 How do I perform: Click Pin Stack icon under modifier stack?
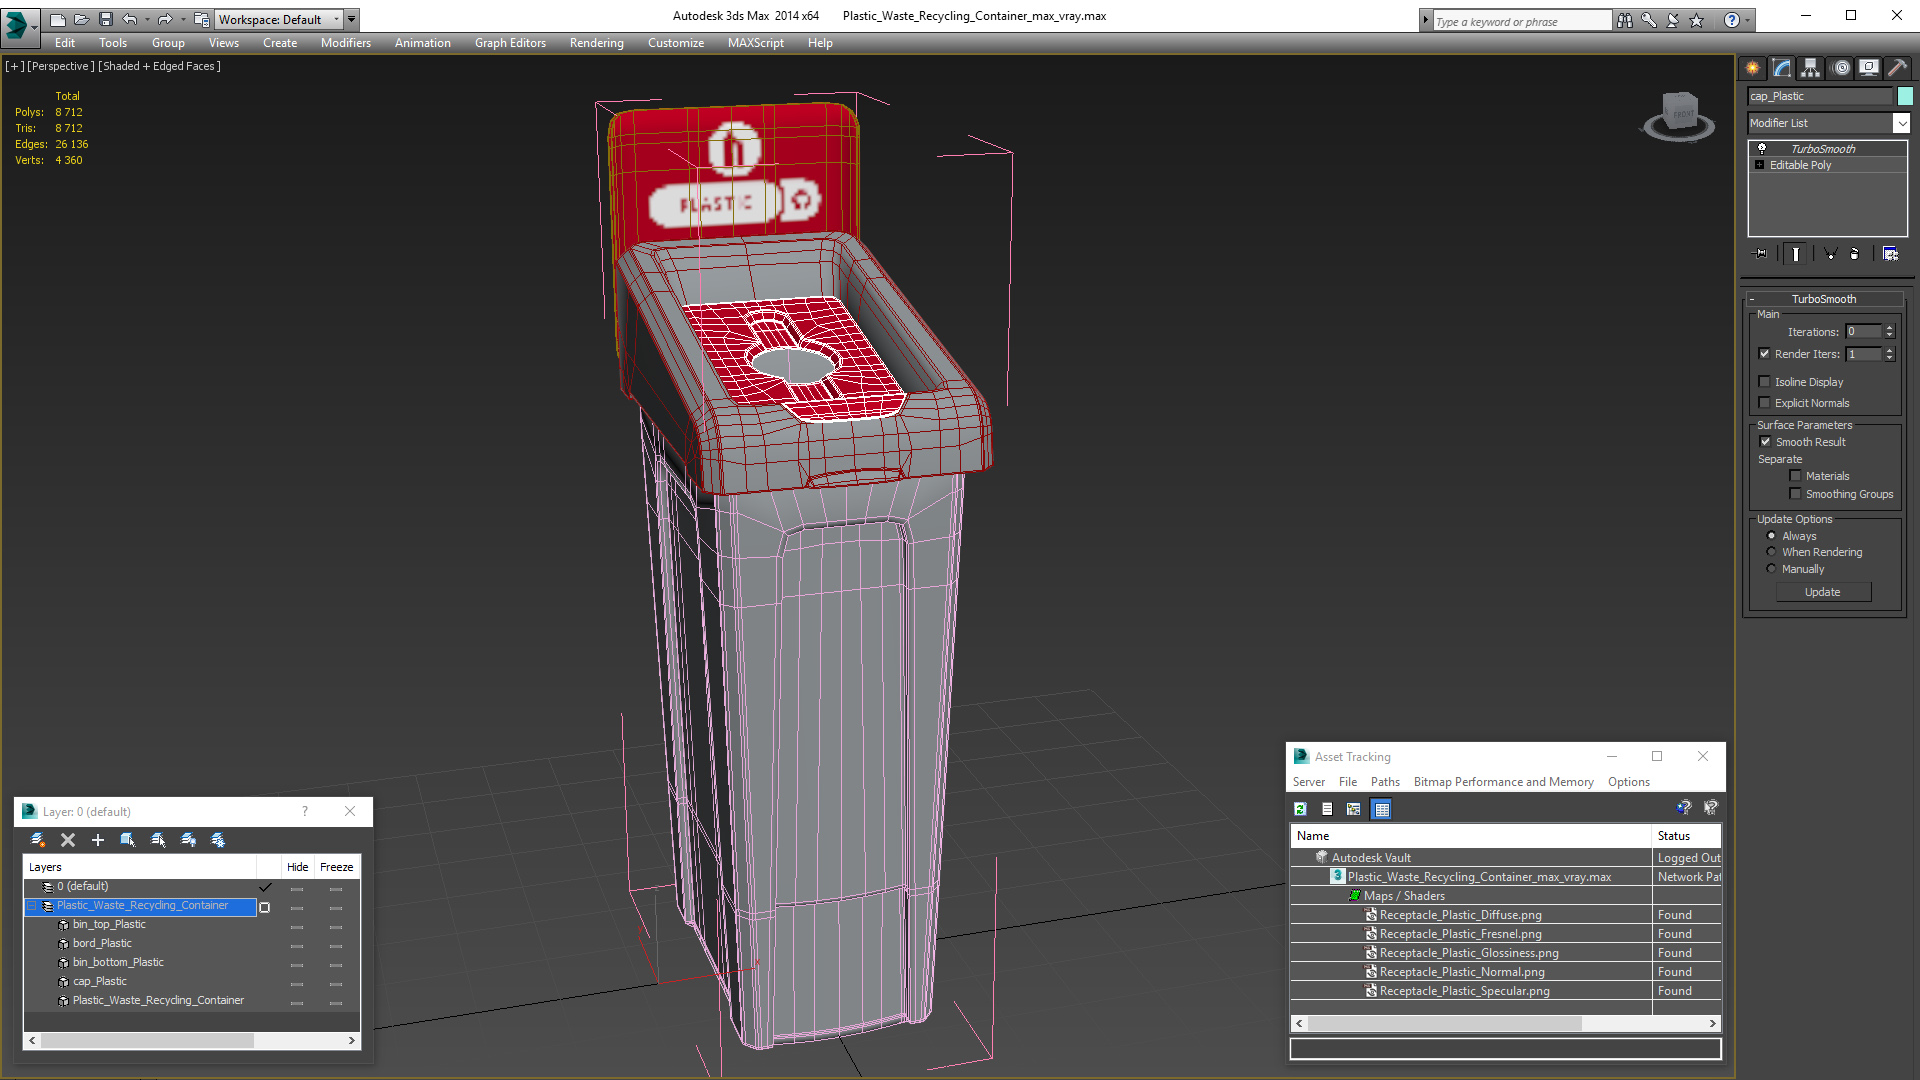(1761, 254)
